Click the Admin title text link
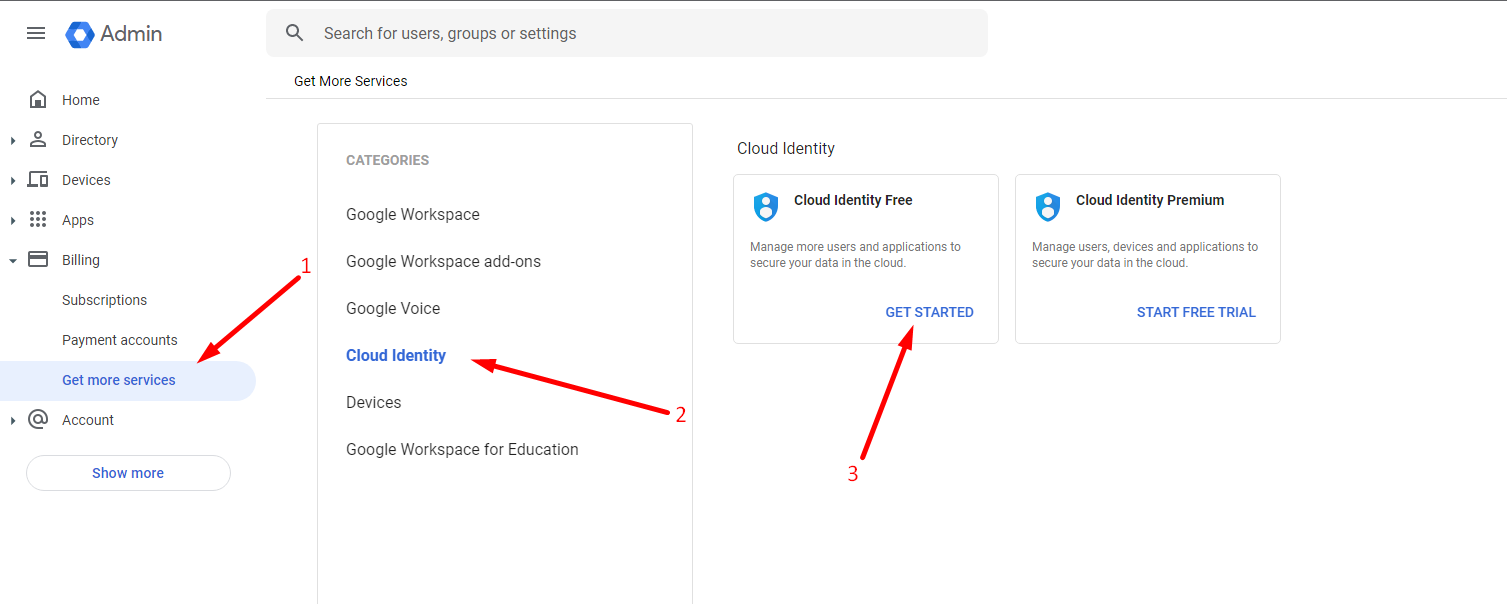The width and height of the screenshot is (1507, 604). point(131,34)
